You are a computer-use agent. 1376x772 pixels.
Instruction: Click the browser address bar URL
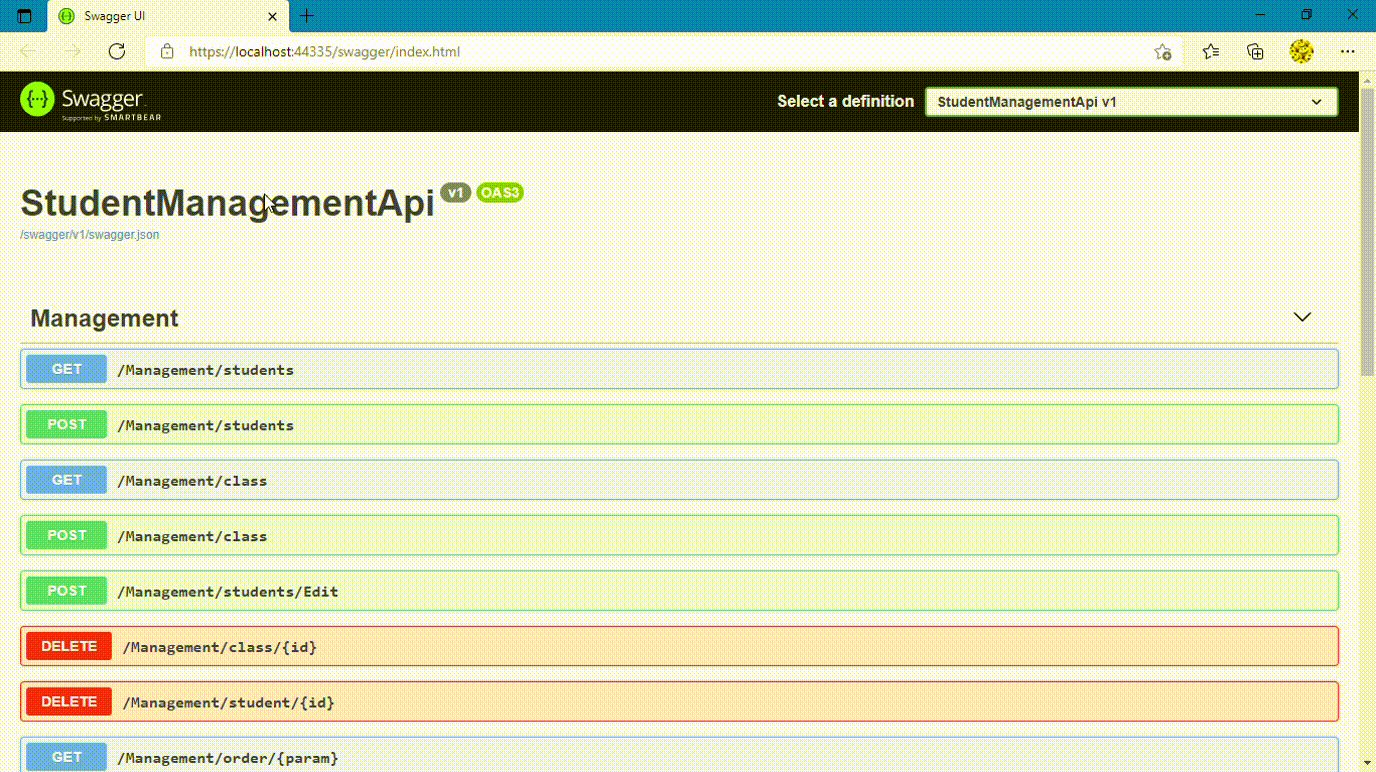tap(324, 51)
